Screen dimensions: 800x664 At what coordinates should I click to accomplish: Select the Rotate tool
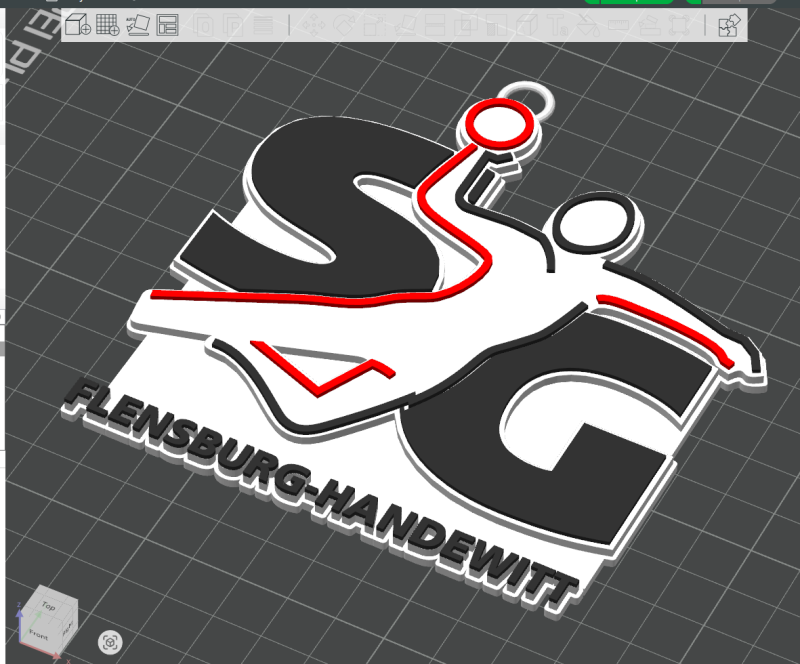click(x=343, y=25)
